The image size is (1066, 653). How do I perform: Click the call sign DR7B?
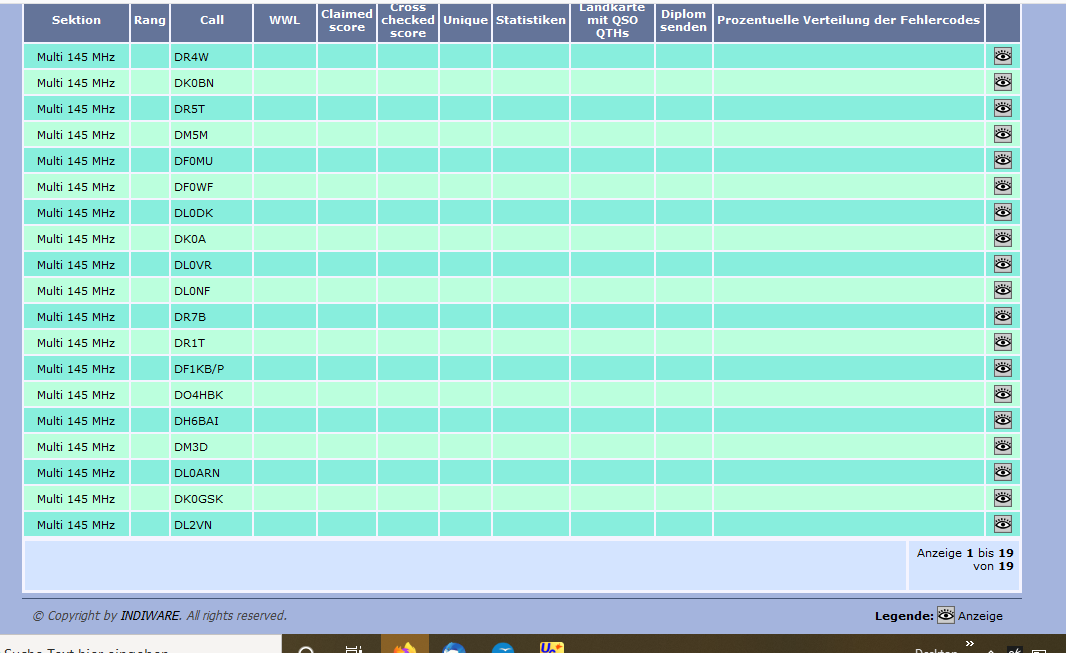coord(190,317)
